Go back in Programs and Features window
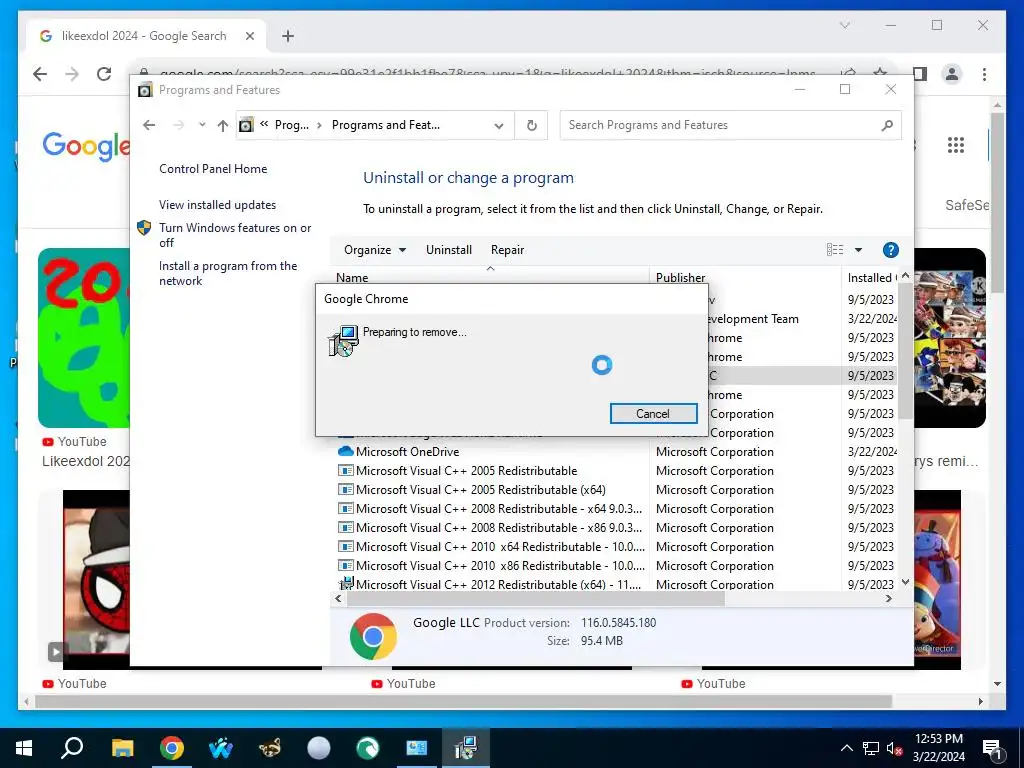 (x=150, y=125)
